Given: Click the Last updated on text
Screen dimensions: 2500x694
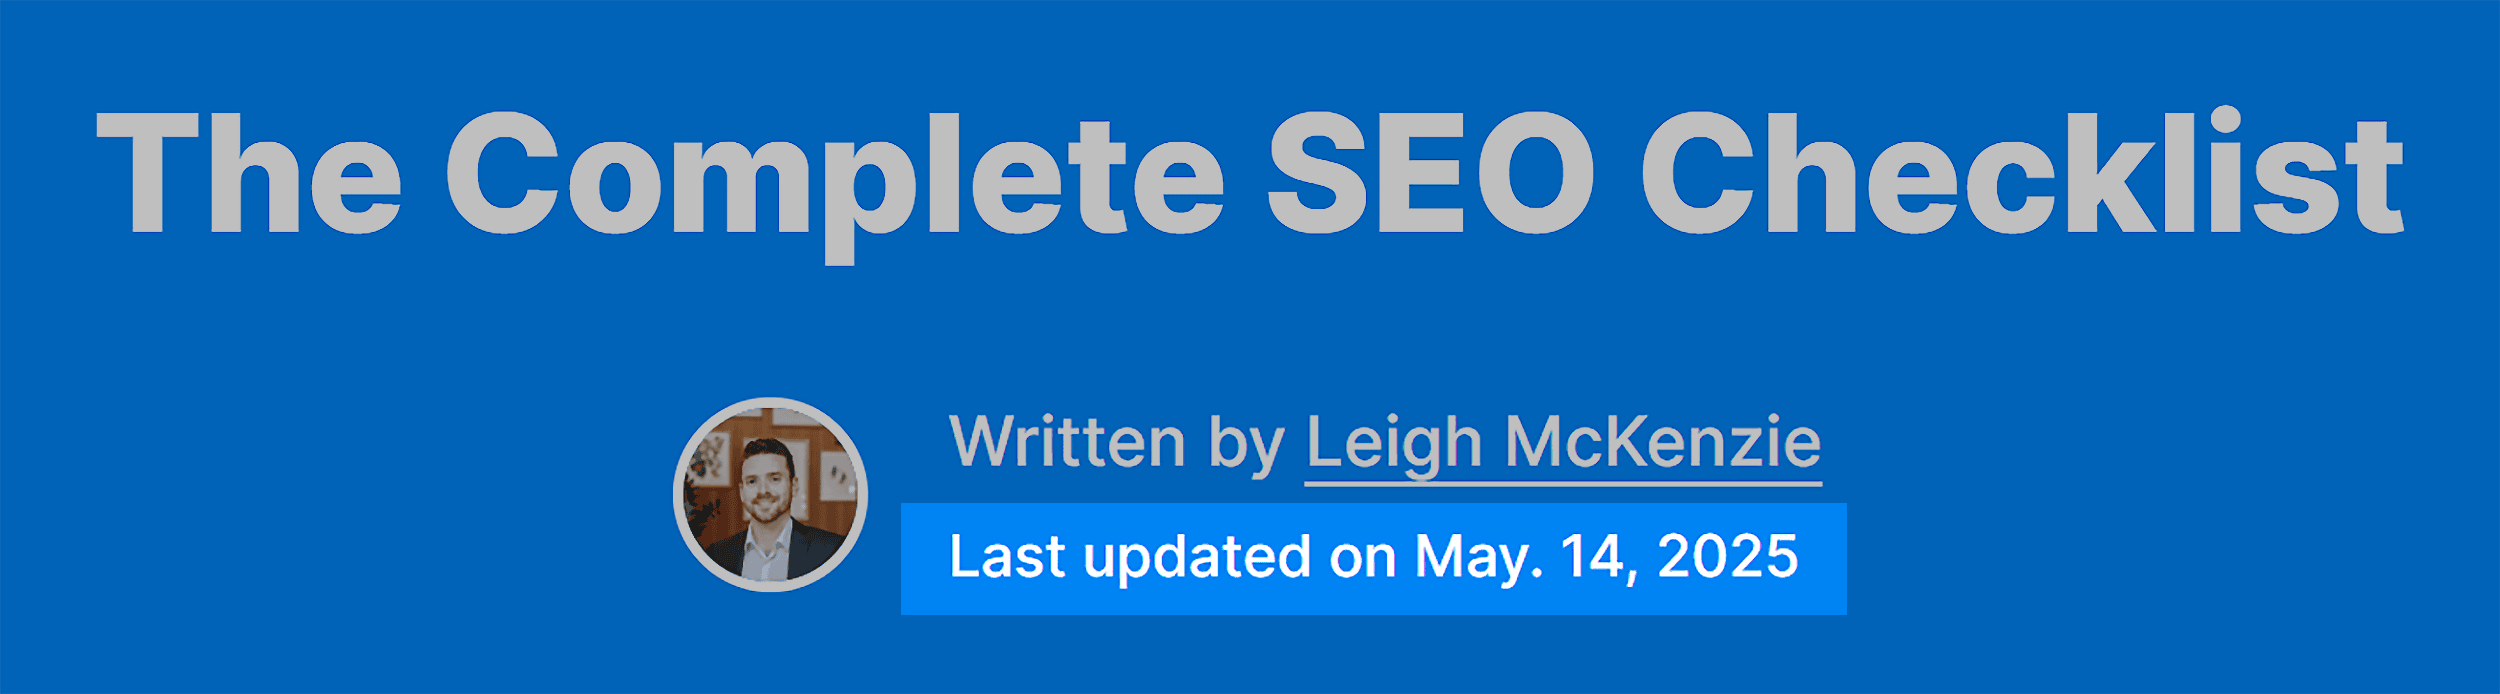Looking at the screenshot, I should point(1172,558).
